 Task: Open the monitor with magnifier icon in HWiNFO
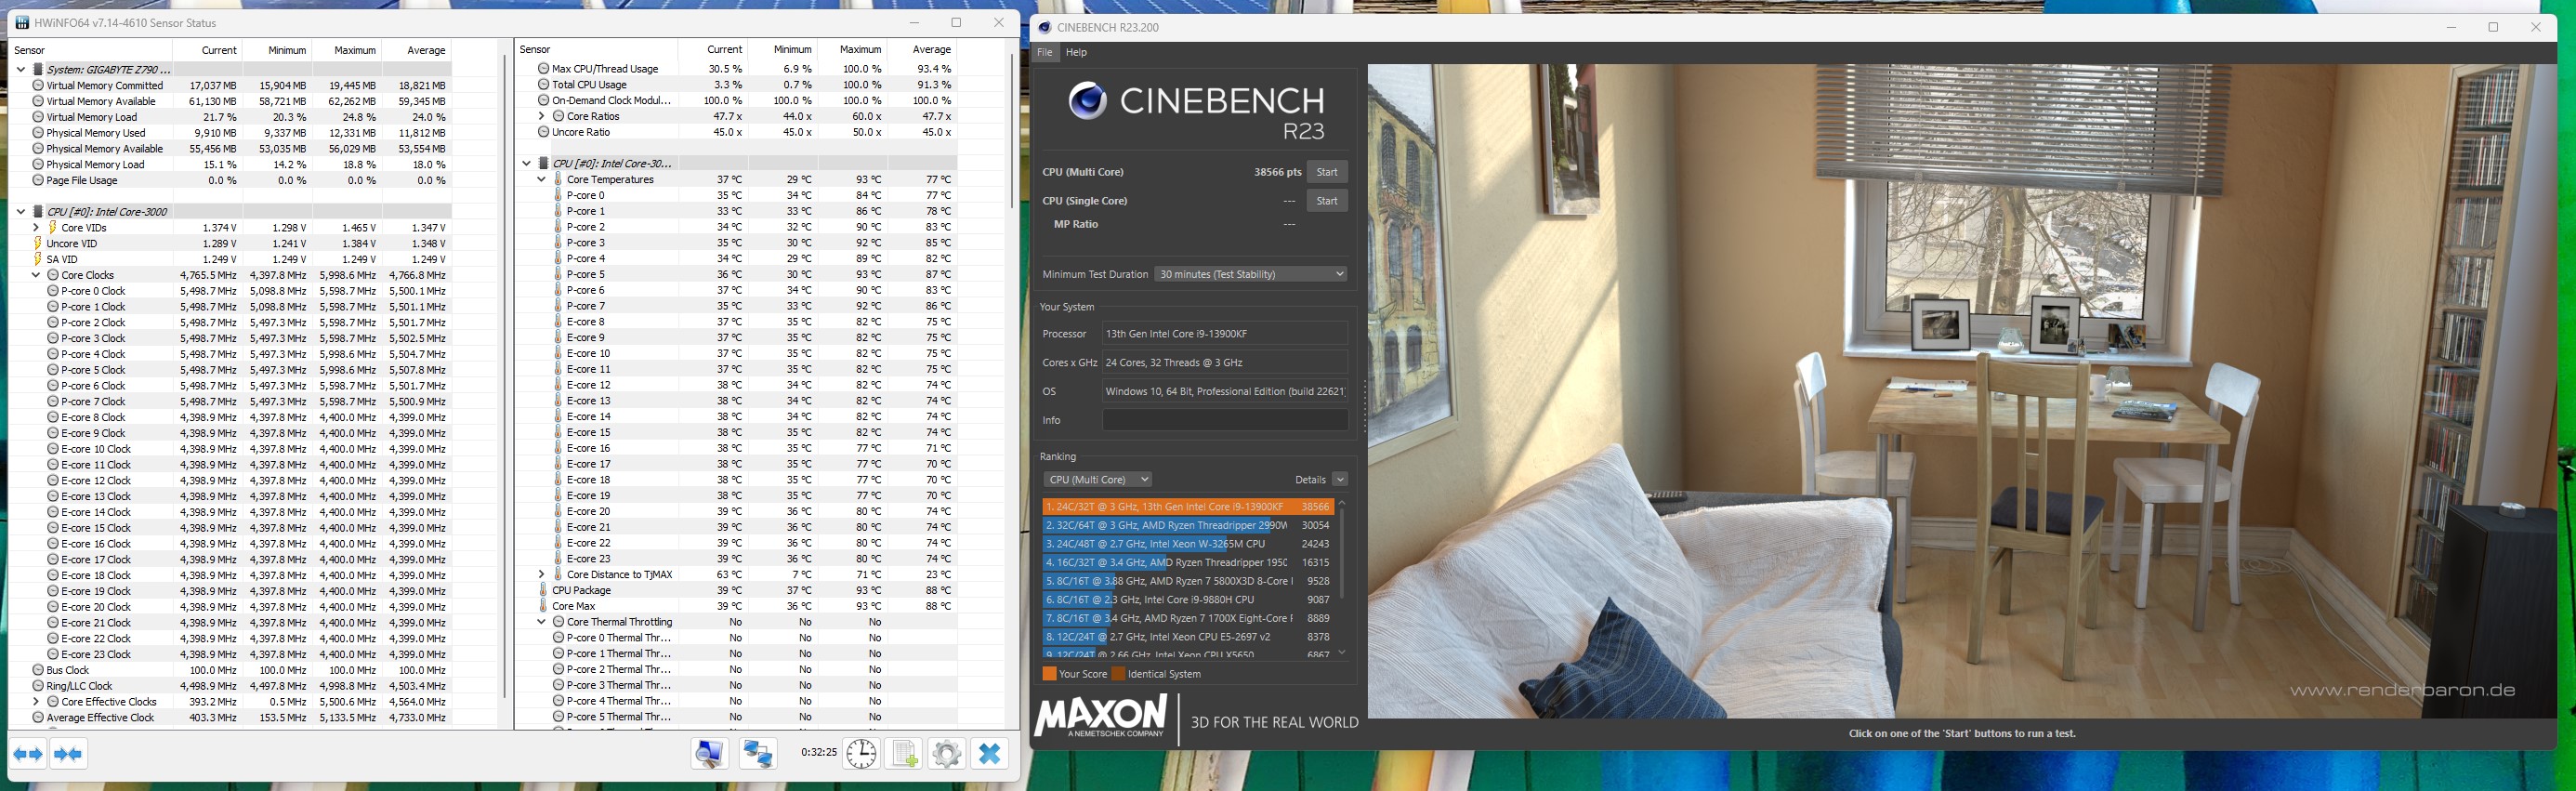(x=709, y=753)
